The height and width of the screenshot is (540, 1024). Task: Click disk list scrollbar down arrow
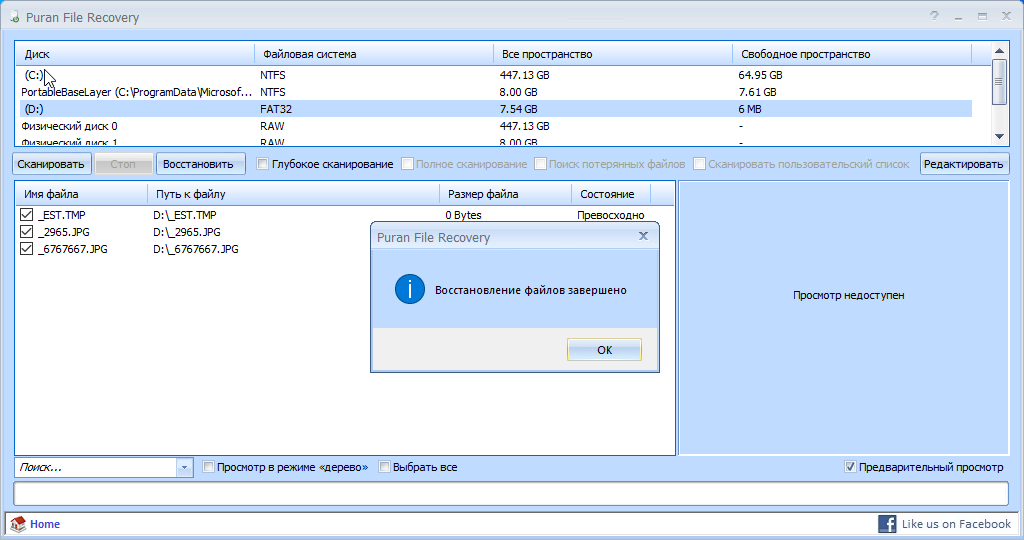pyautogui.click(x=999, y=136)
